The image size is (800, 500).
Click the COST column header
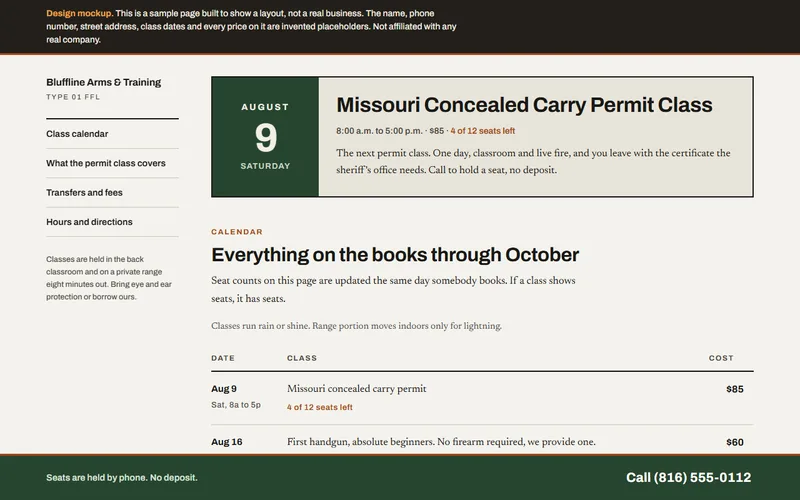coord(721,358)
